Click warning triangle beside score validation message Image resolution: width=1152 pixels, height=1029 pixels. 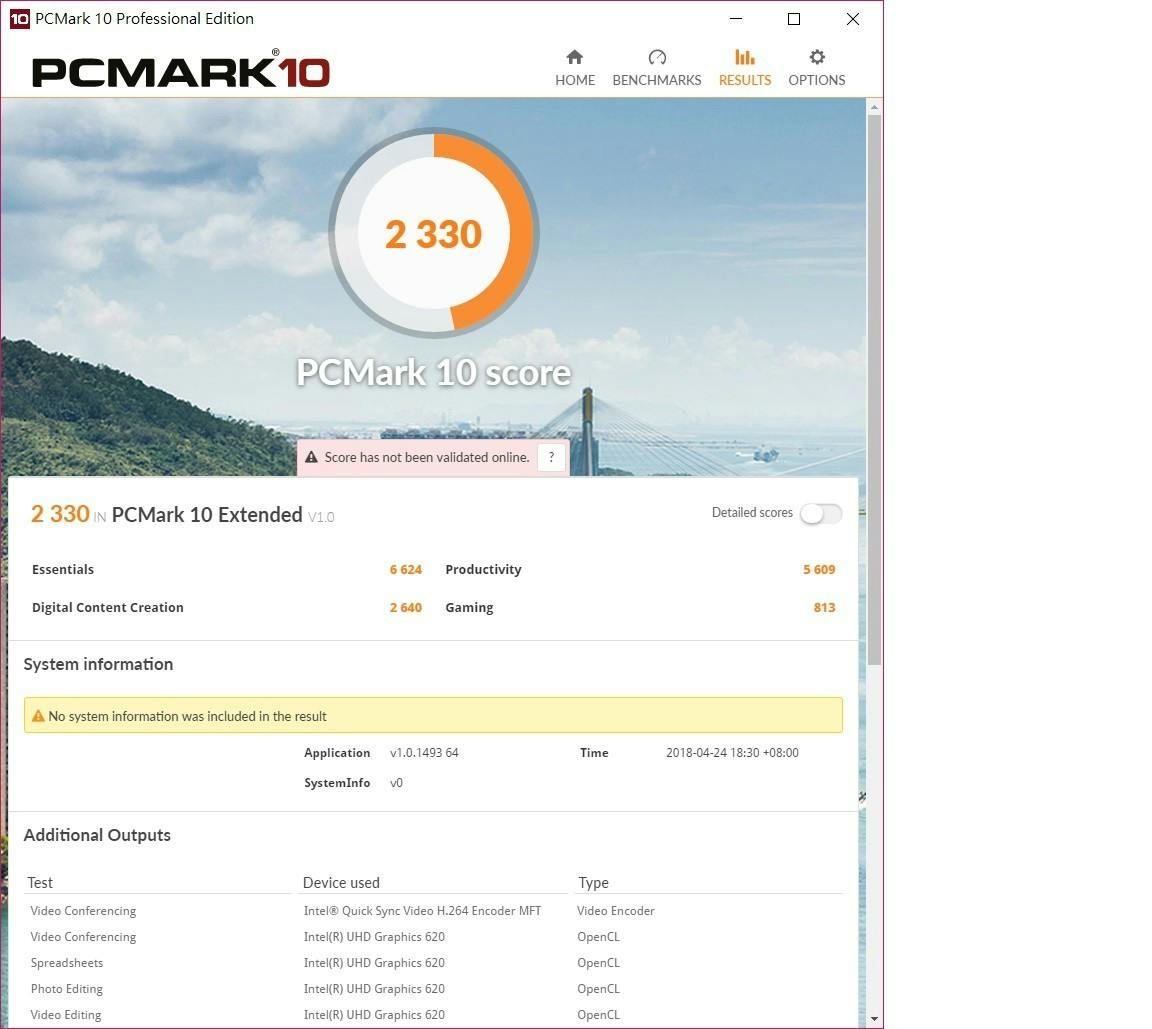pyautogui.click(x=312, y=458)
